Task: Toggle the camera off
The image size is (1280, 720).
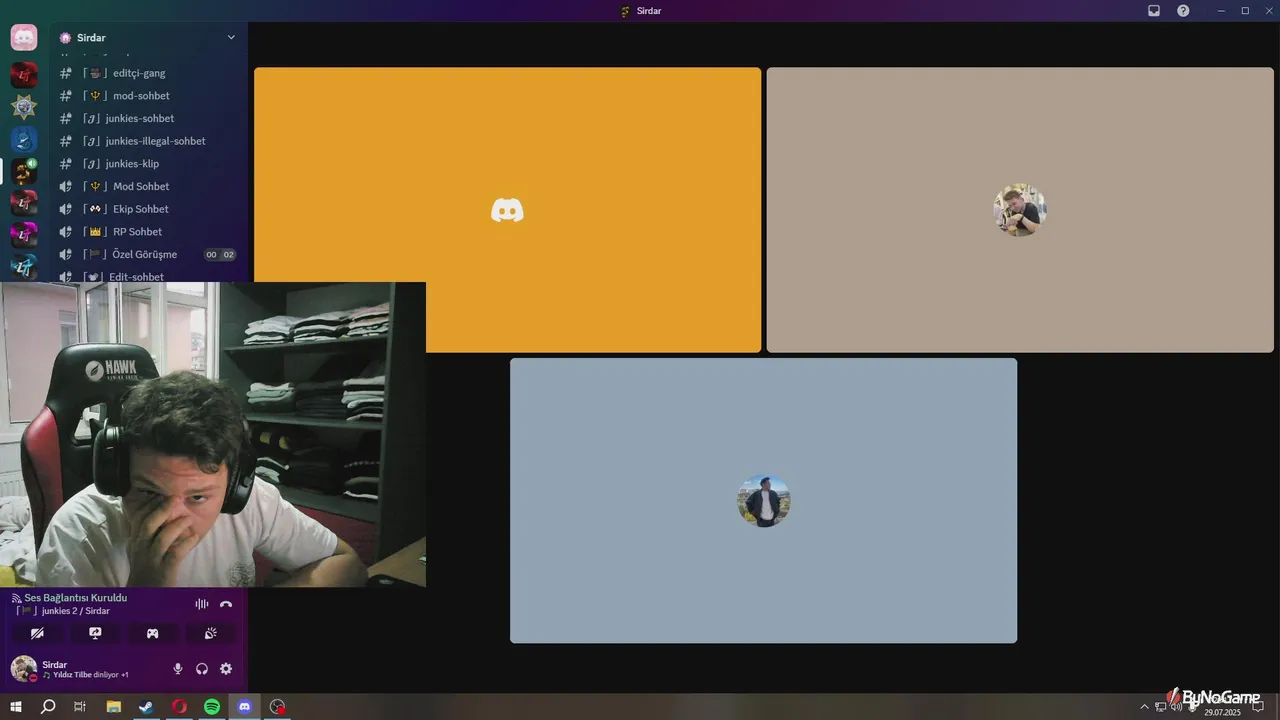Action: point(37,633)
